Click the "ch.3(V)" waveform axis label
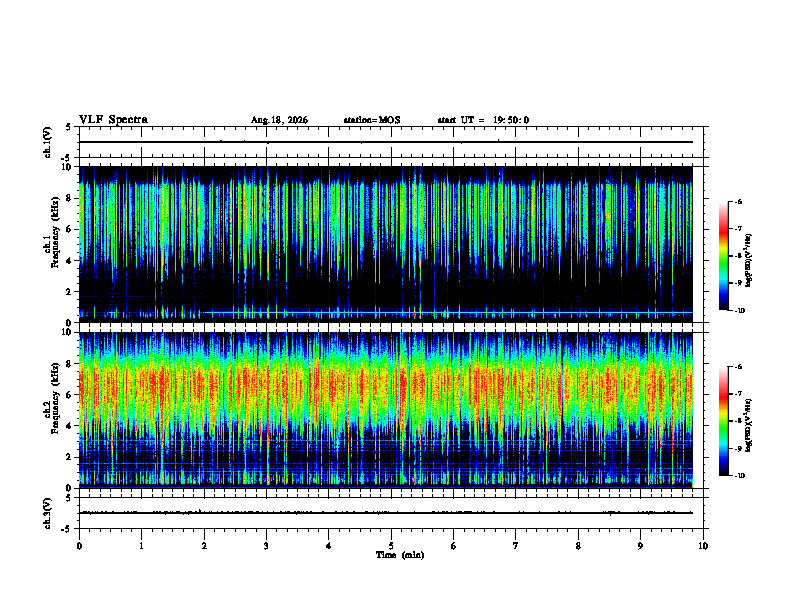Screen dimensions: 792x612 (47, 513)
